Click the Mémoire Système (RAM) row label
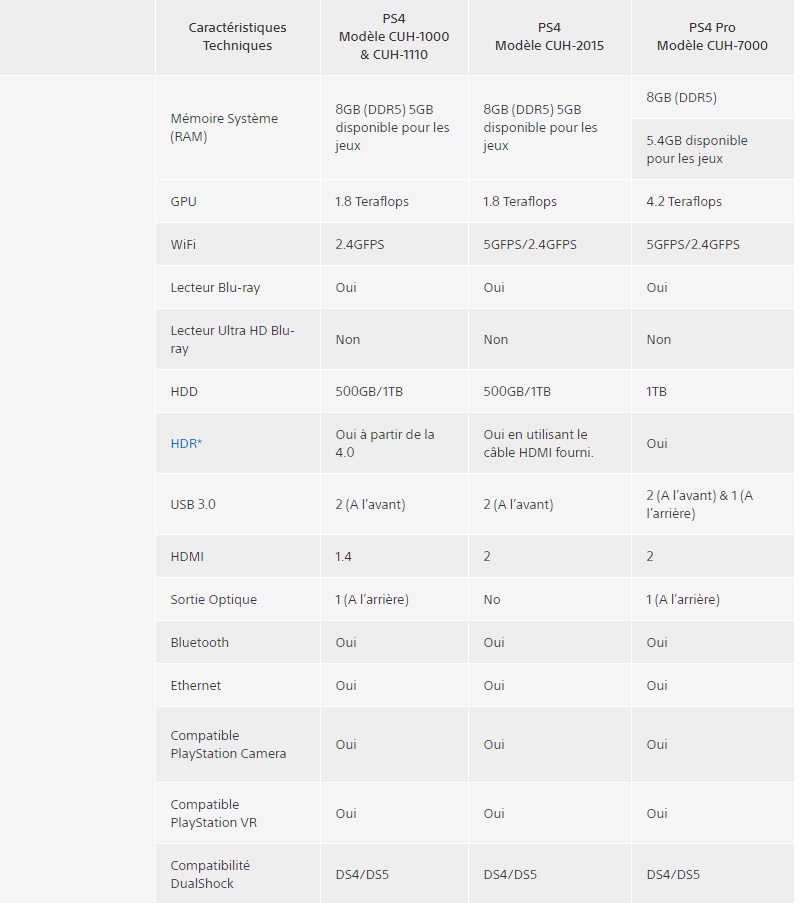 tap(224, 127)
